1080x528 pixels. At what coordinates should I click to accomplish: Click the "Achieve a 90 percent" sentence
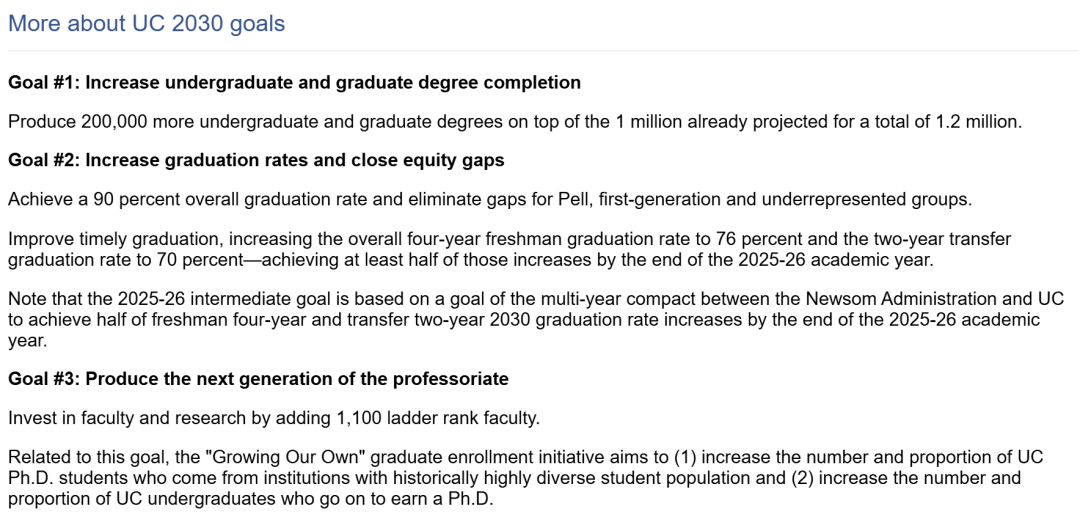(x=490, y=201)
